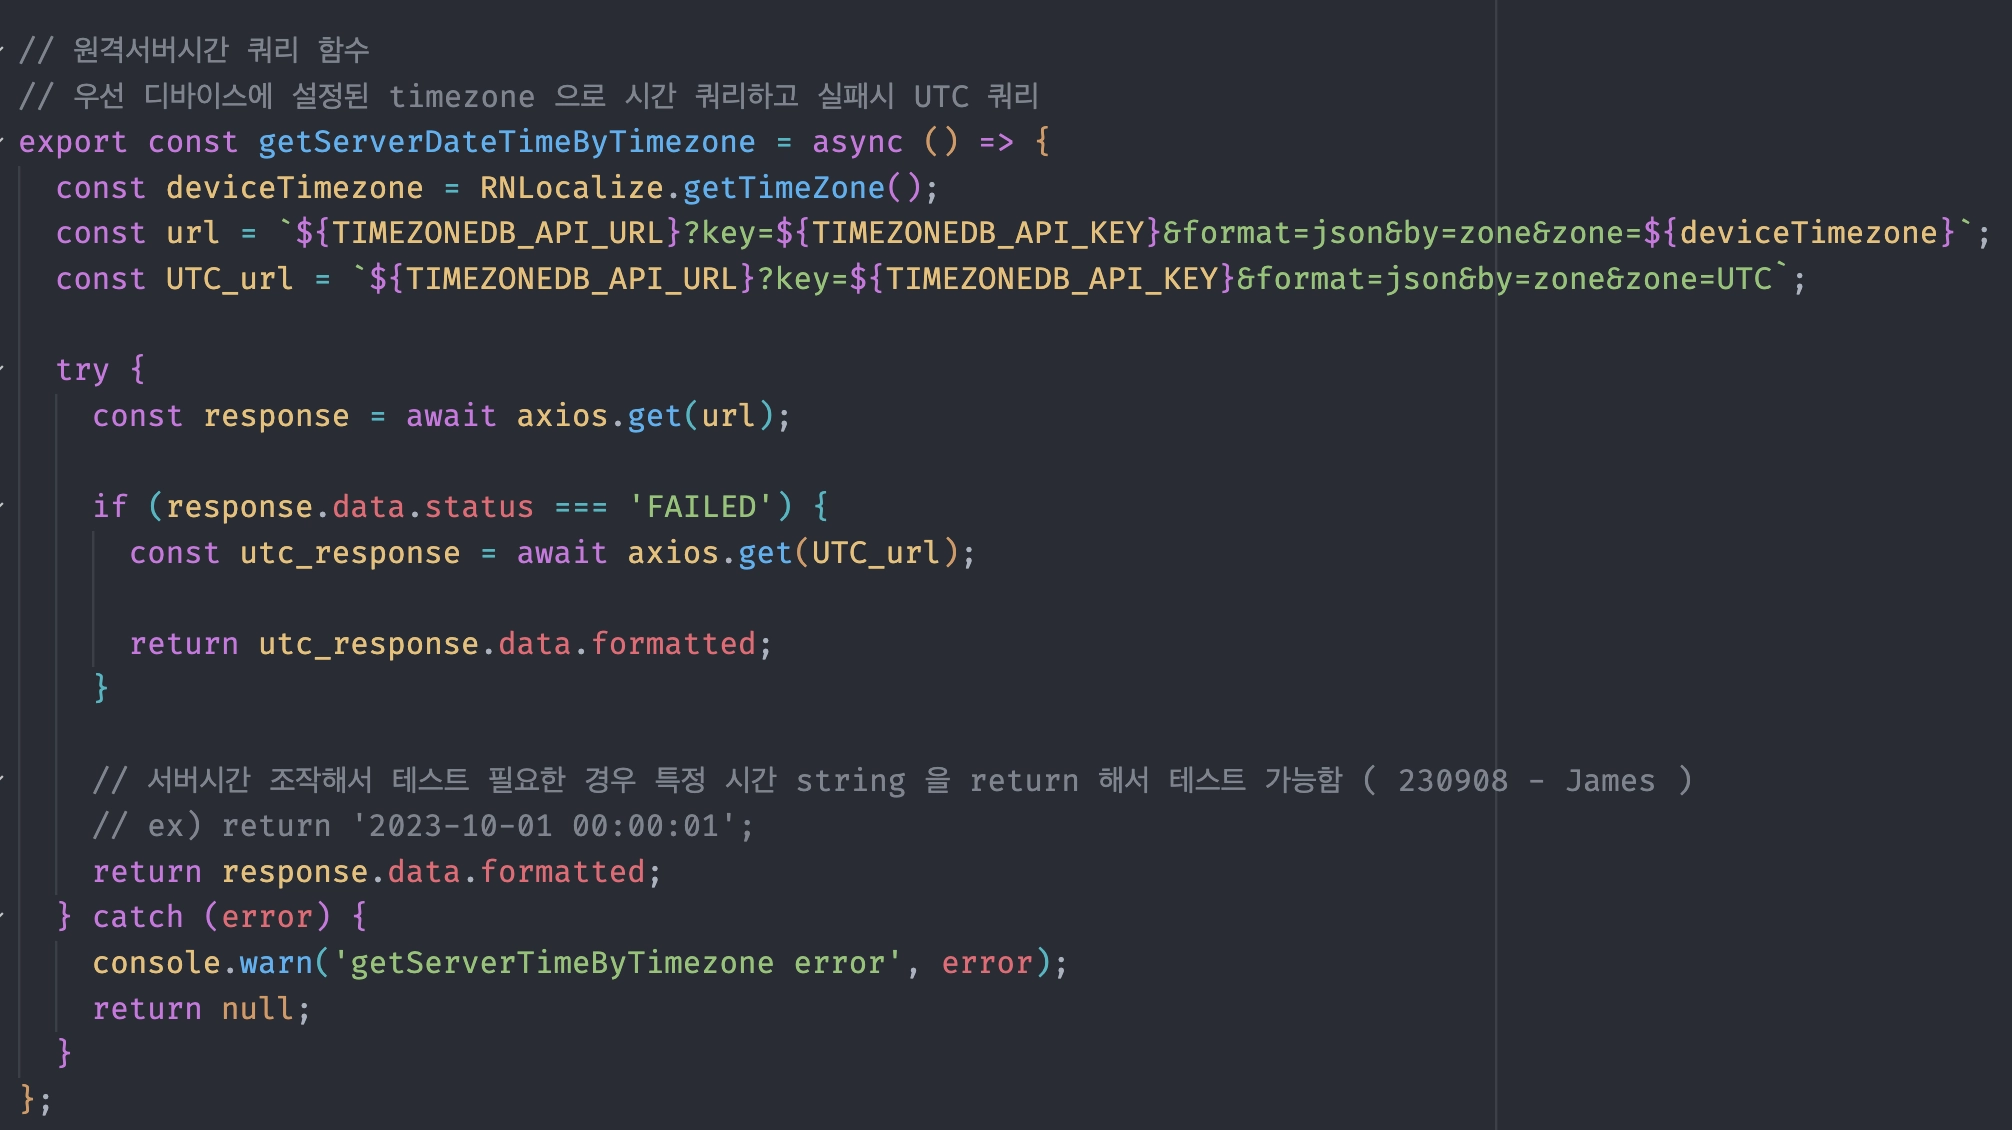Collapse the getServerDateTimeByTimezone function fold arrow
This screenshot has height=1130, width=2012.
pos(3,141)
